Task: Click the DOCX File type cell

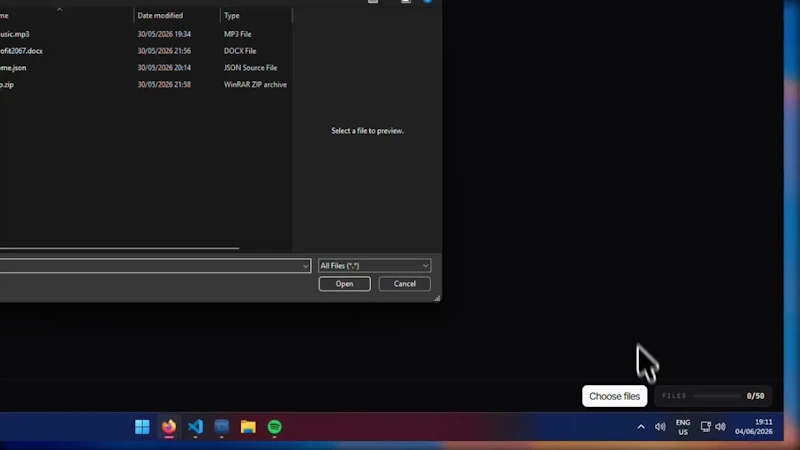Action: (x=240, y=51)
